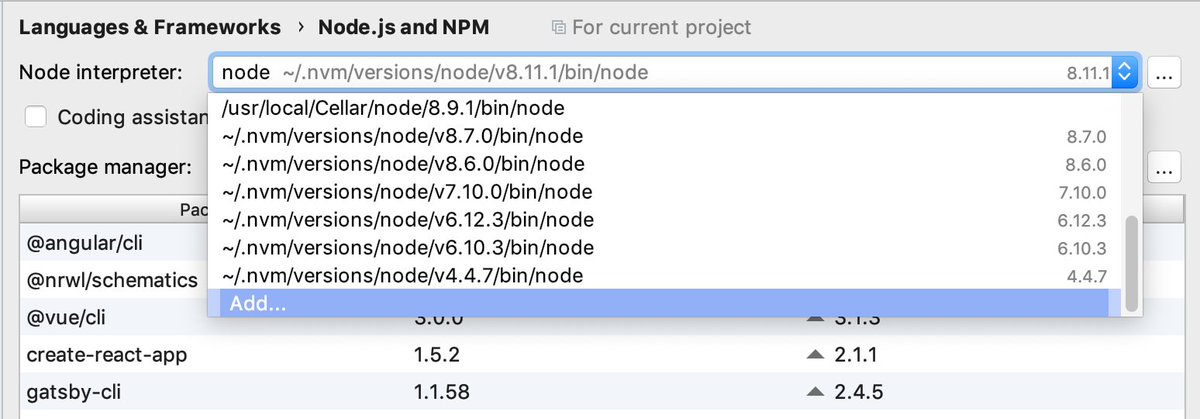The image size is (1200, 419).
Task: Click the 8.11.1 version label
Action: (x=1088, y=73)
